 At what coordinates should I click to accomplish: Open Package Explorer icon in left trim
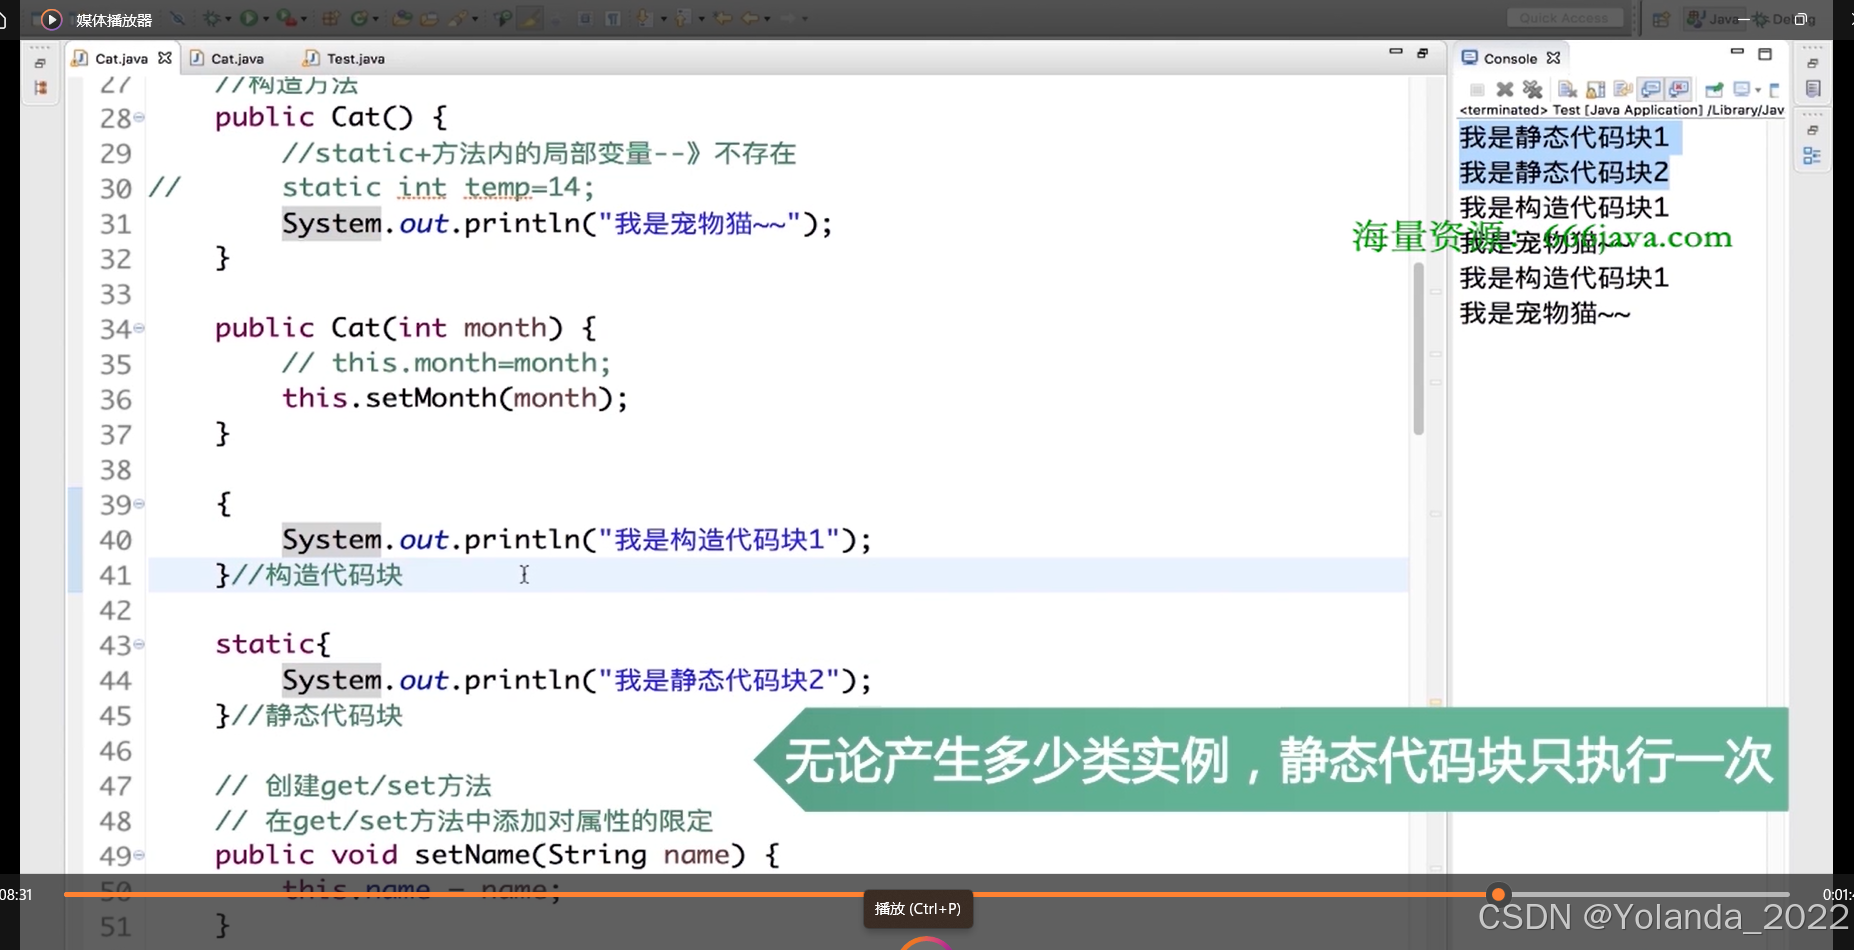pos(41,88)
